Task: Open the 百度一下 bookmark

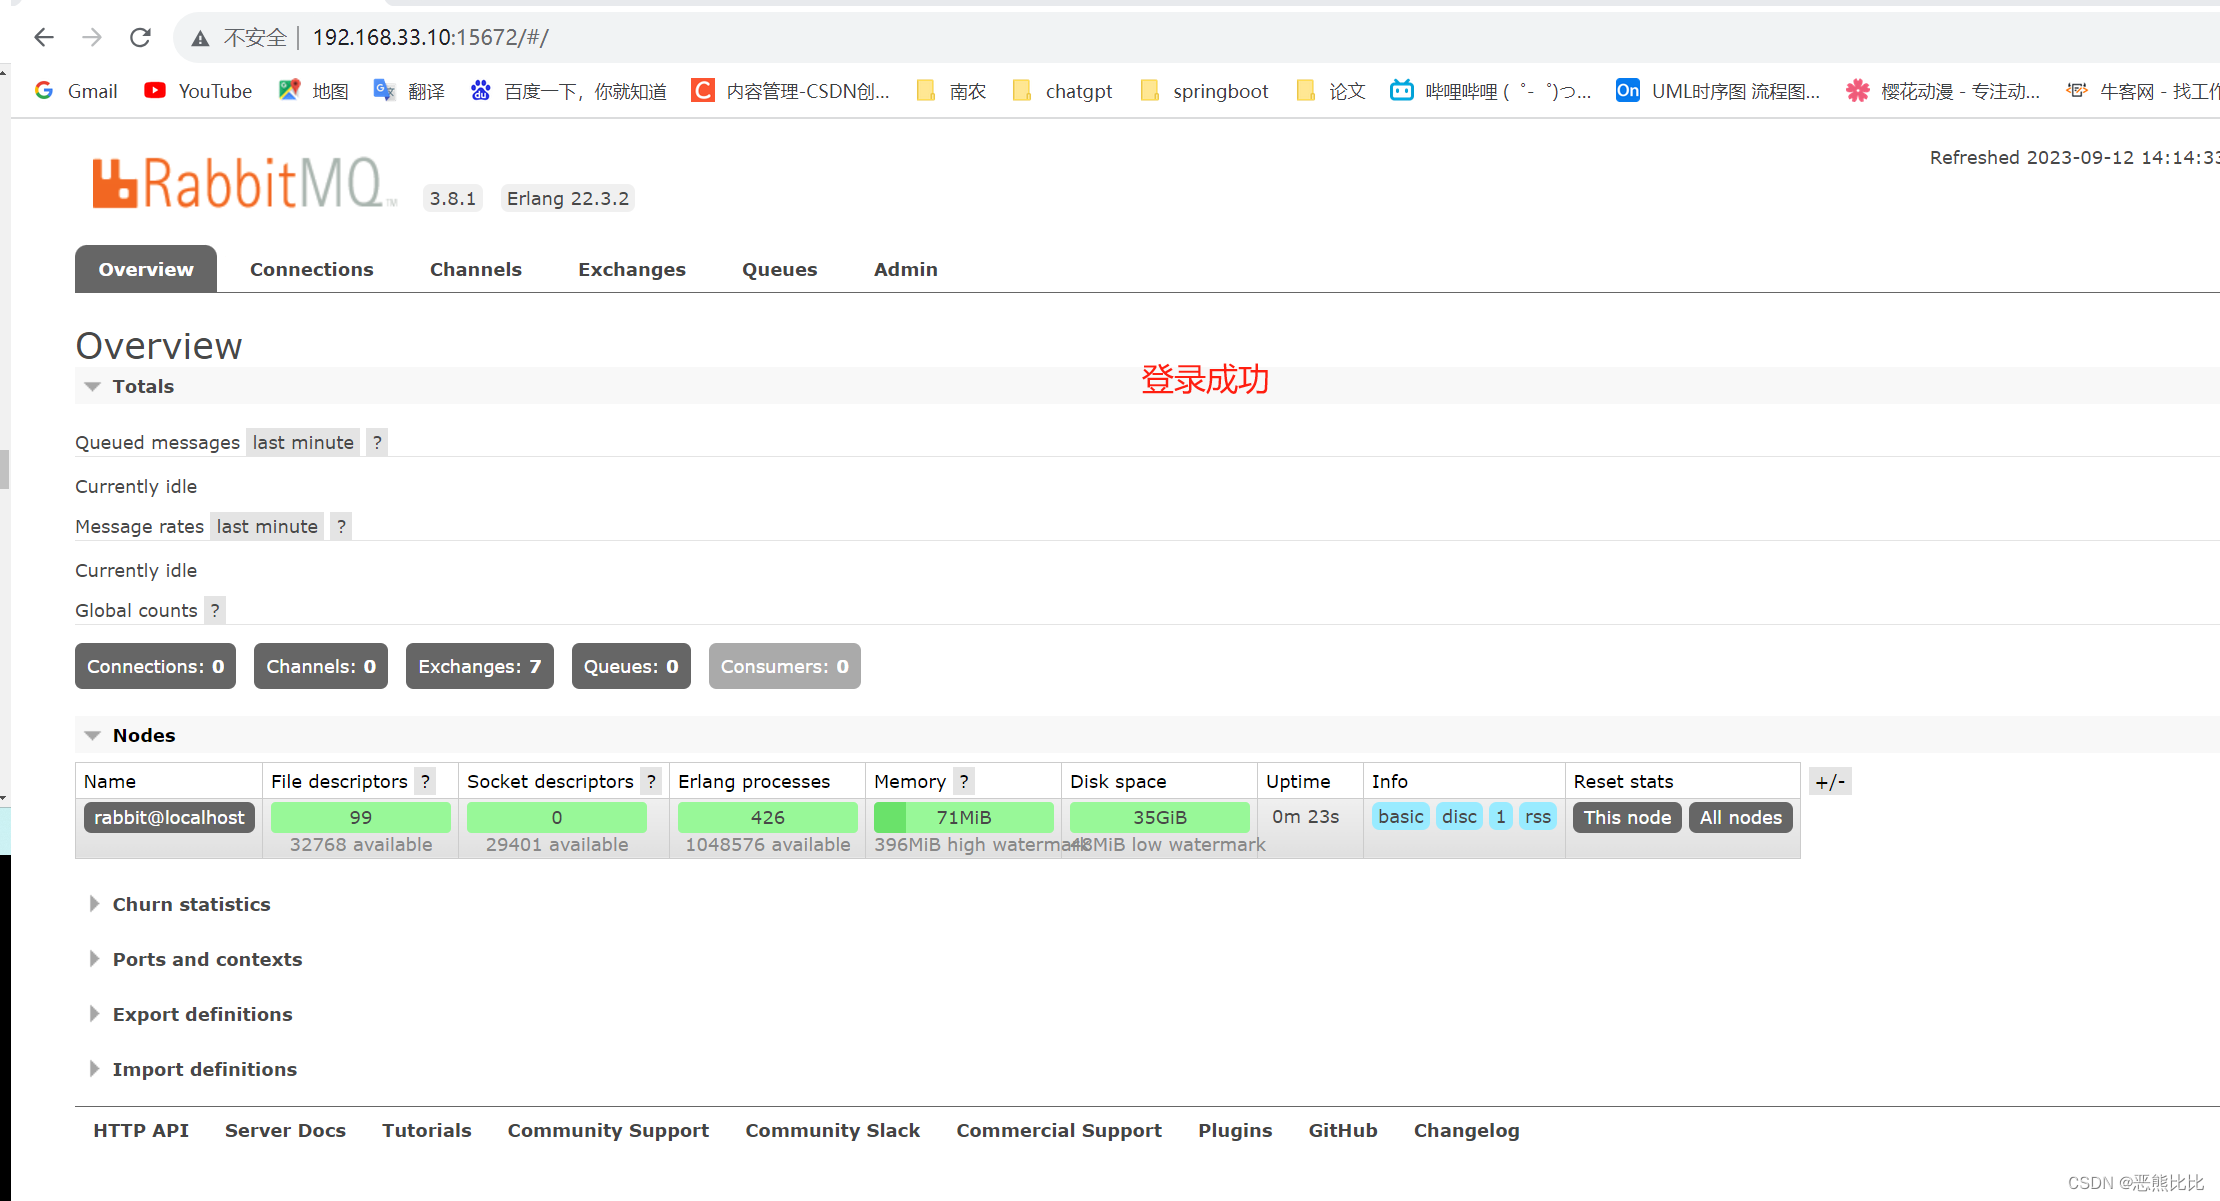Action: [x=568, y=91]
